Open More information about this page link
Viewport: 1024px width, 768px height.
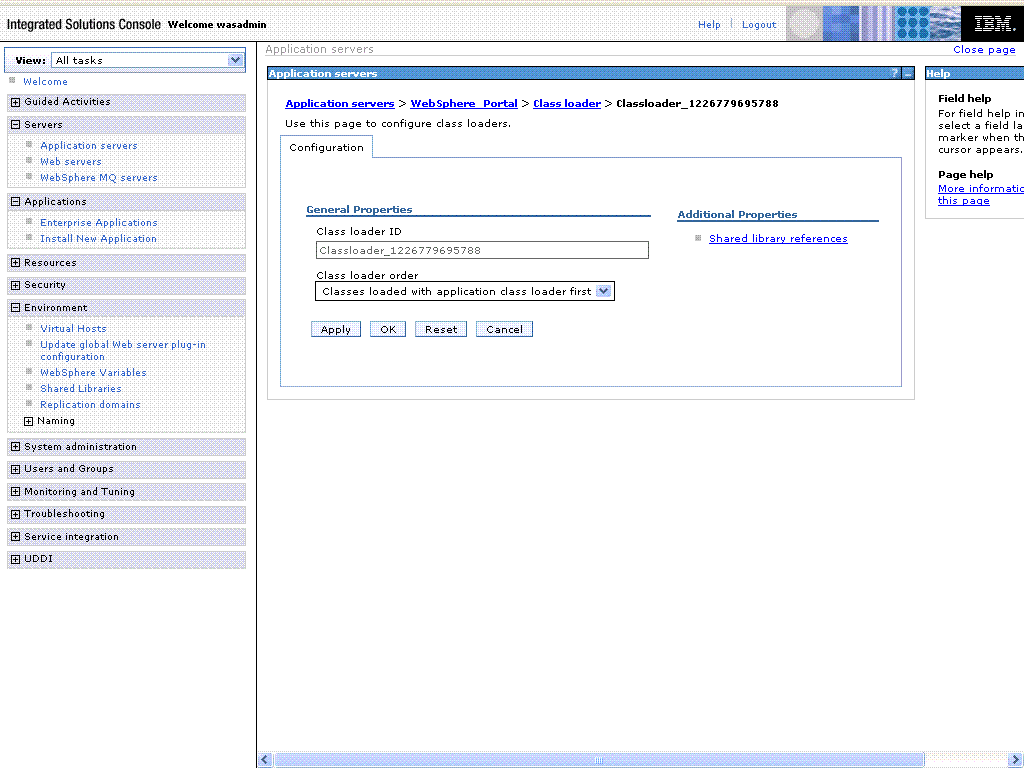(x=981, y=195)
